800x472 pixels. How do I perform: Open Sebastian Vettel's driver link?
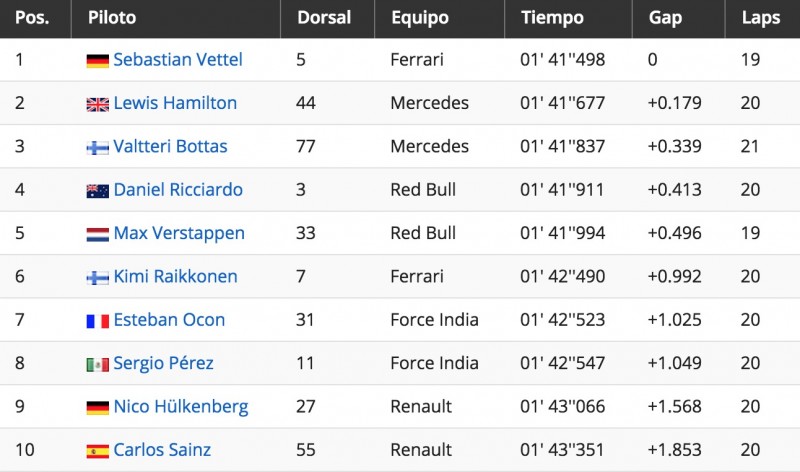pos(178,60)
